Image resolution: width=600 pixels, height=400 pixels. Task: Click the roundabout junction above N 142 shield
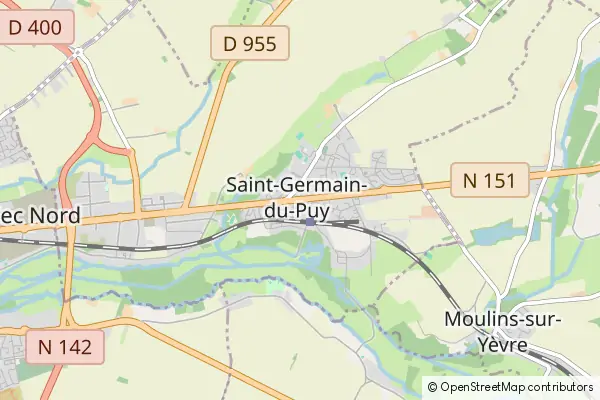(67, 321)
